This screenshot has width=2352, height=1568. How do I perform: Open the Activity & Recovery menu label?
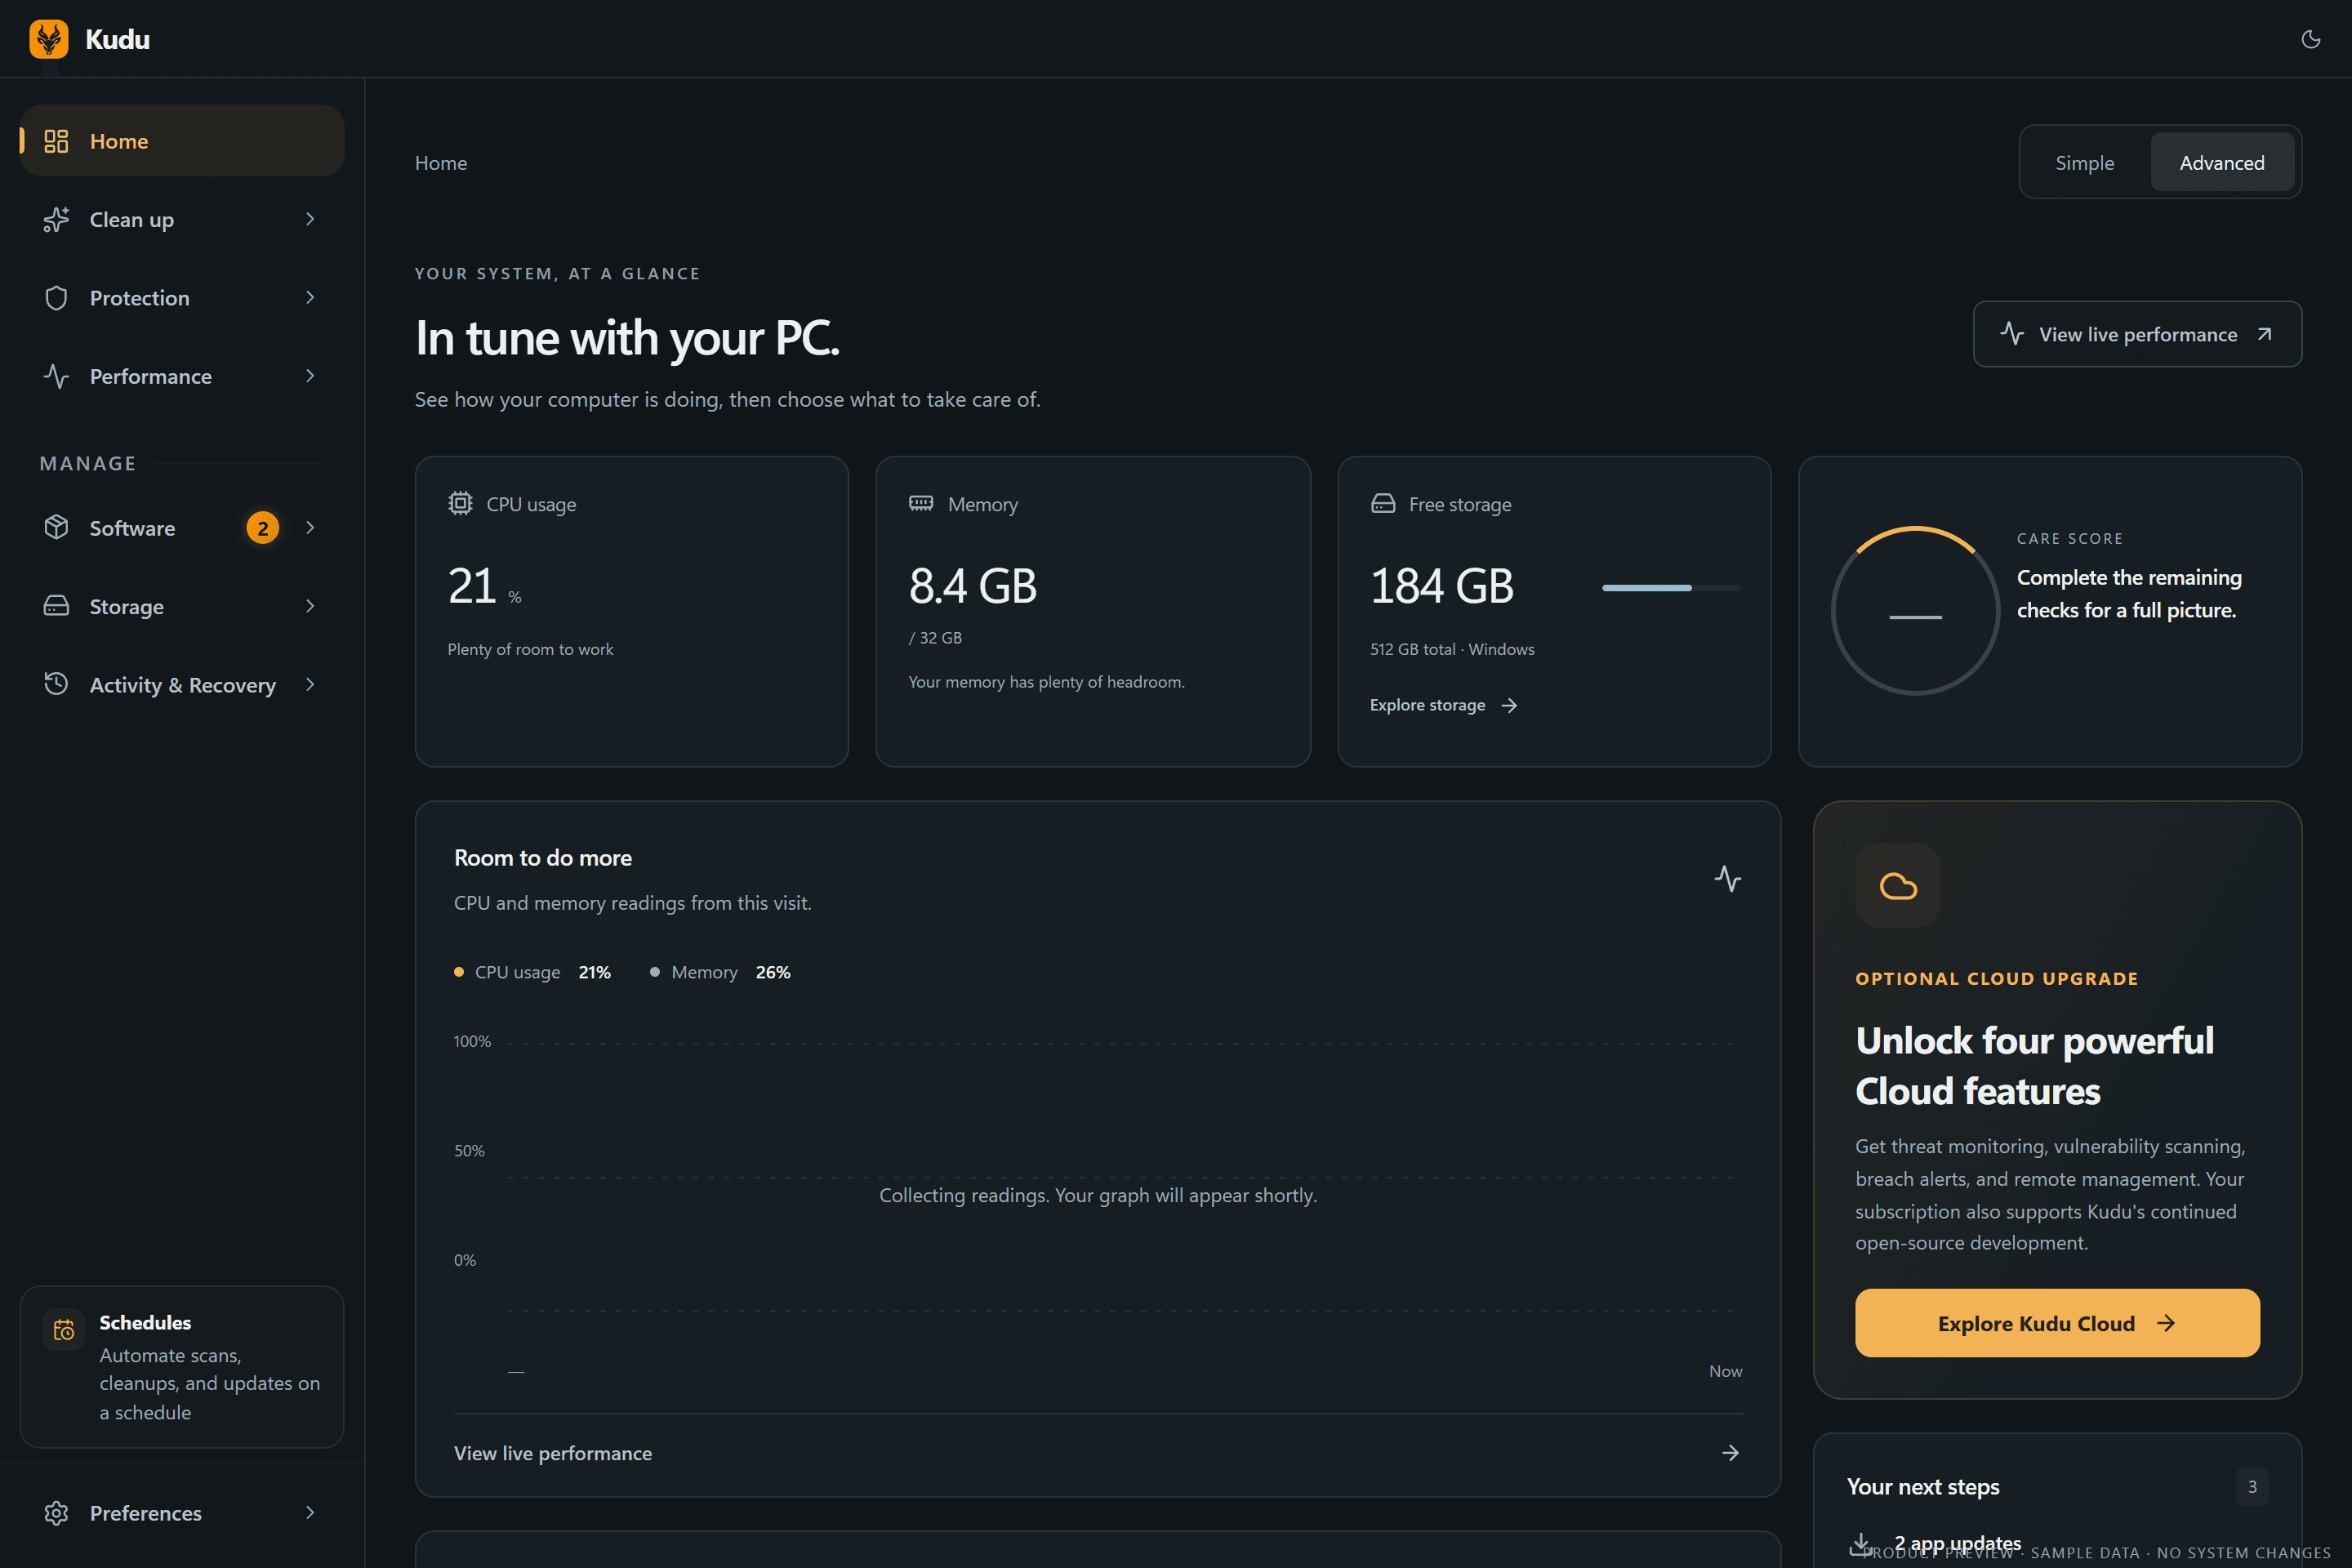(x=183, y=685)
